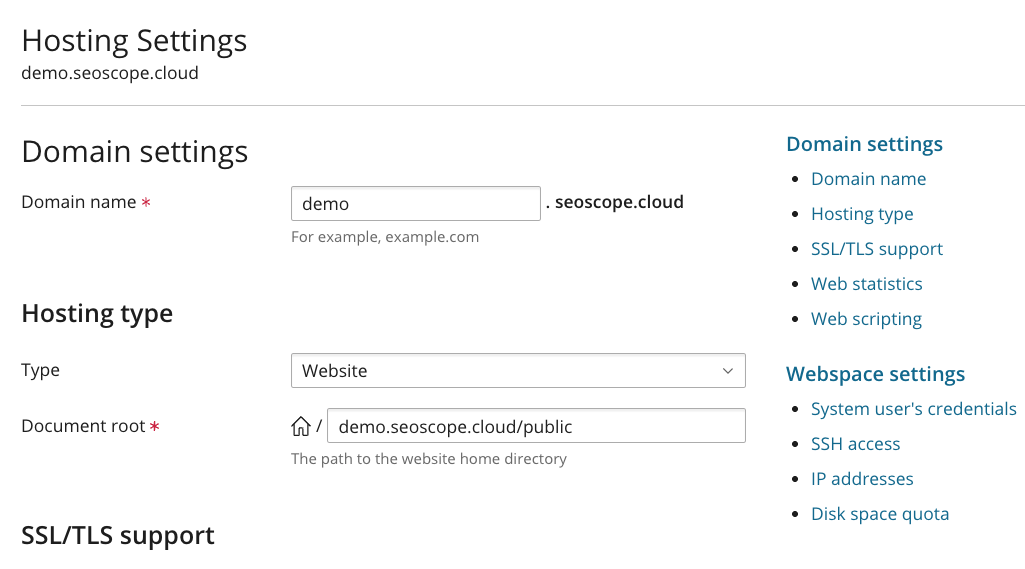
Task: Click the 'Domain name' field label
Action: (x=79, y=202)
